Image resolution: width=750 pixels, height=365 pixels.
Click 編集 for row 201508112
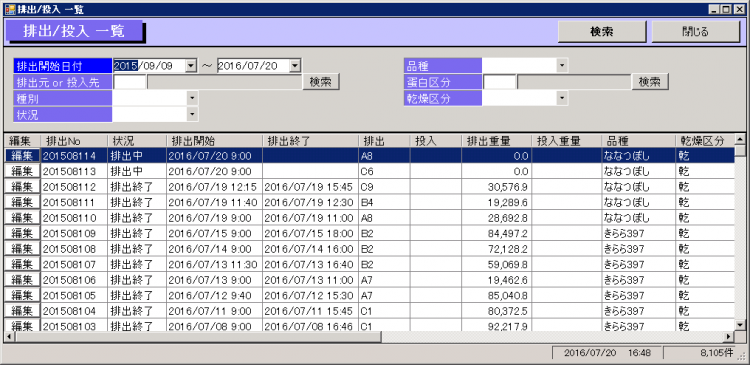click(22, 187)
